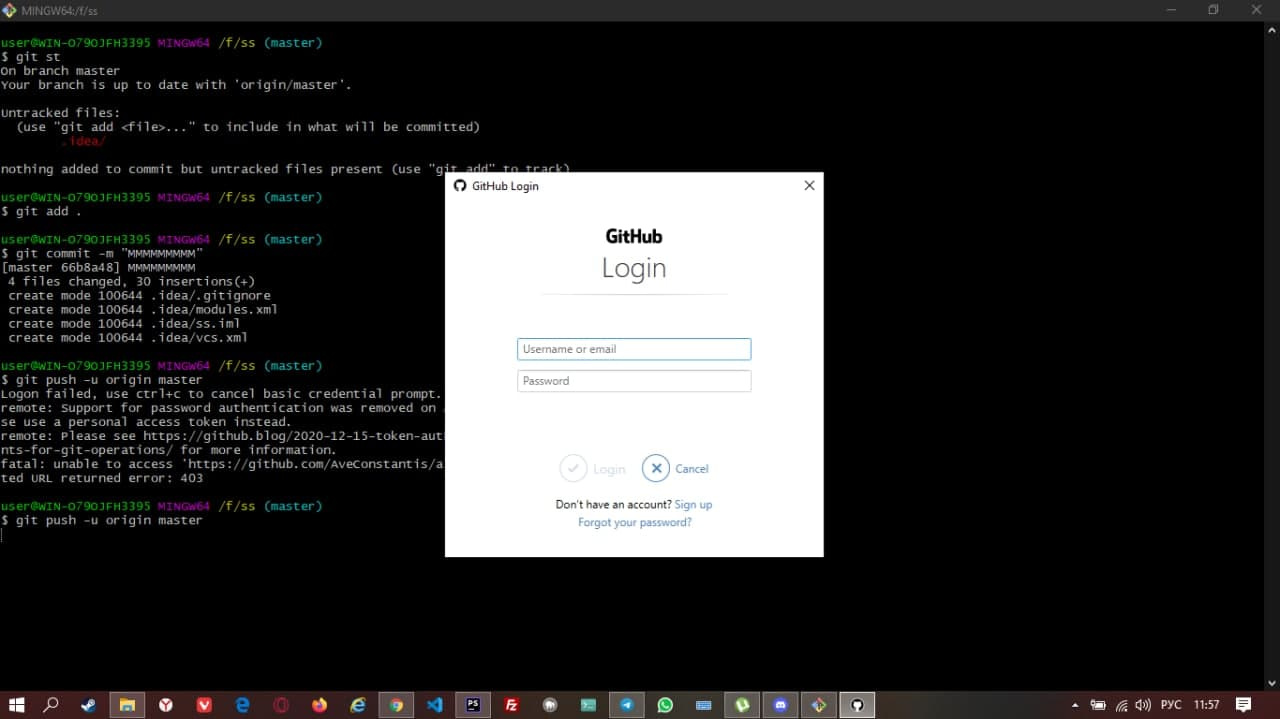Open WhatsApp from the taskbar

click(665, 705)
